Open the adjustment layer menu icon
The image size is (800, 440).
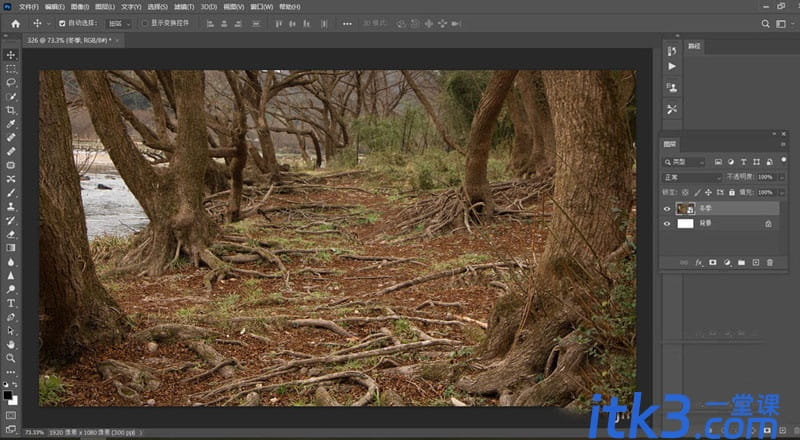pyautogui.click(x=727, y=262)
